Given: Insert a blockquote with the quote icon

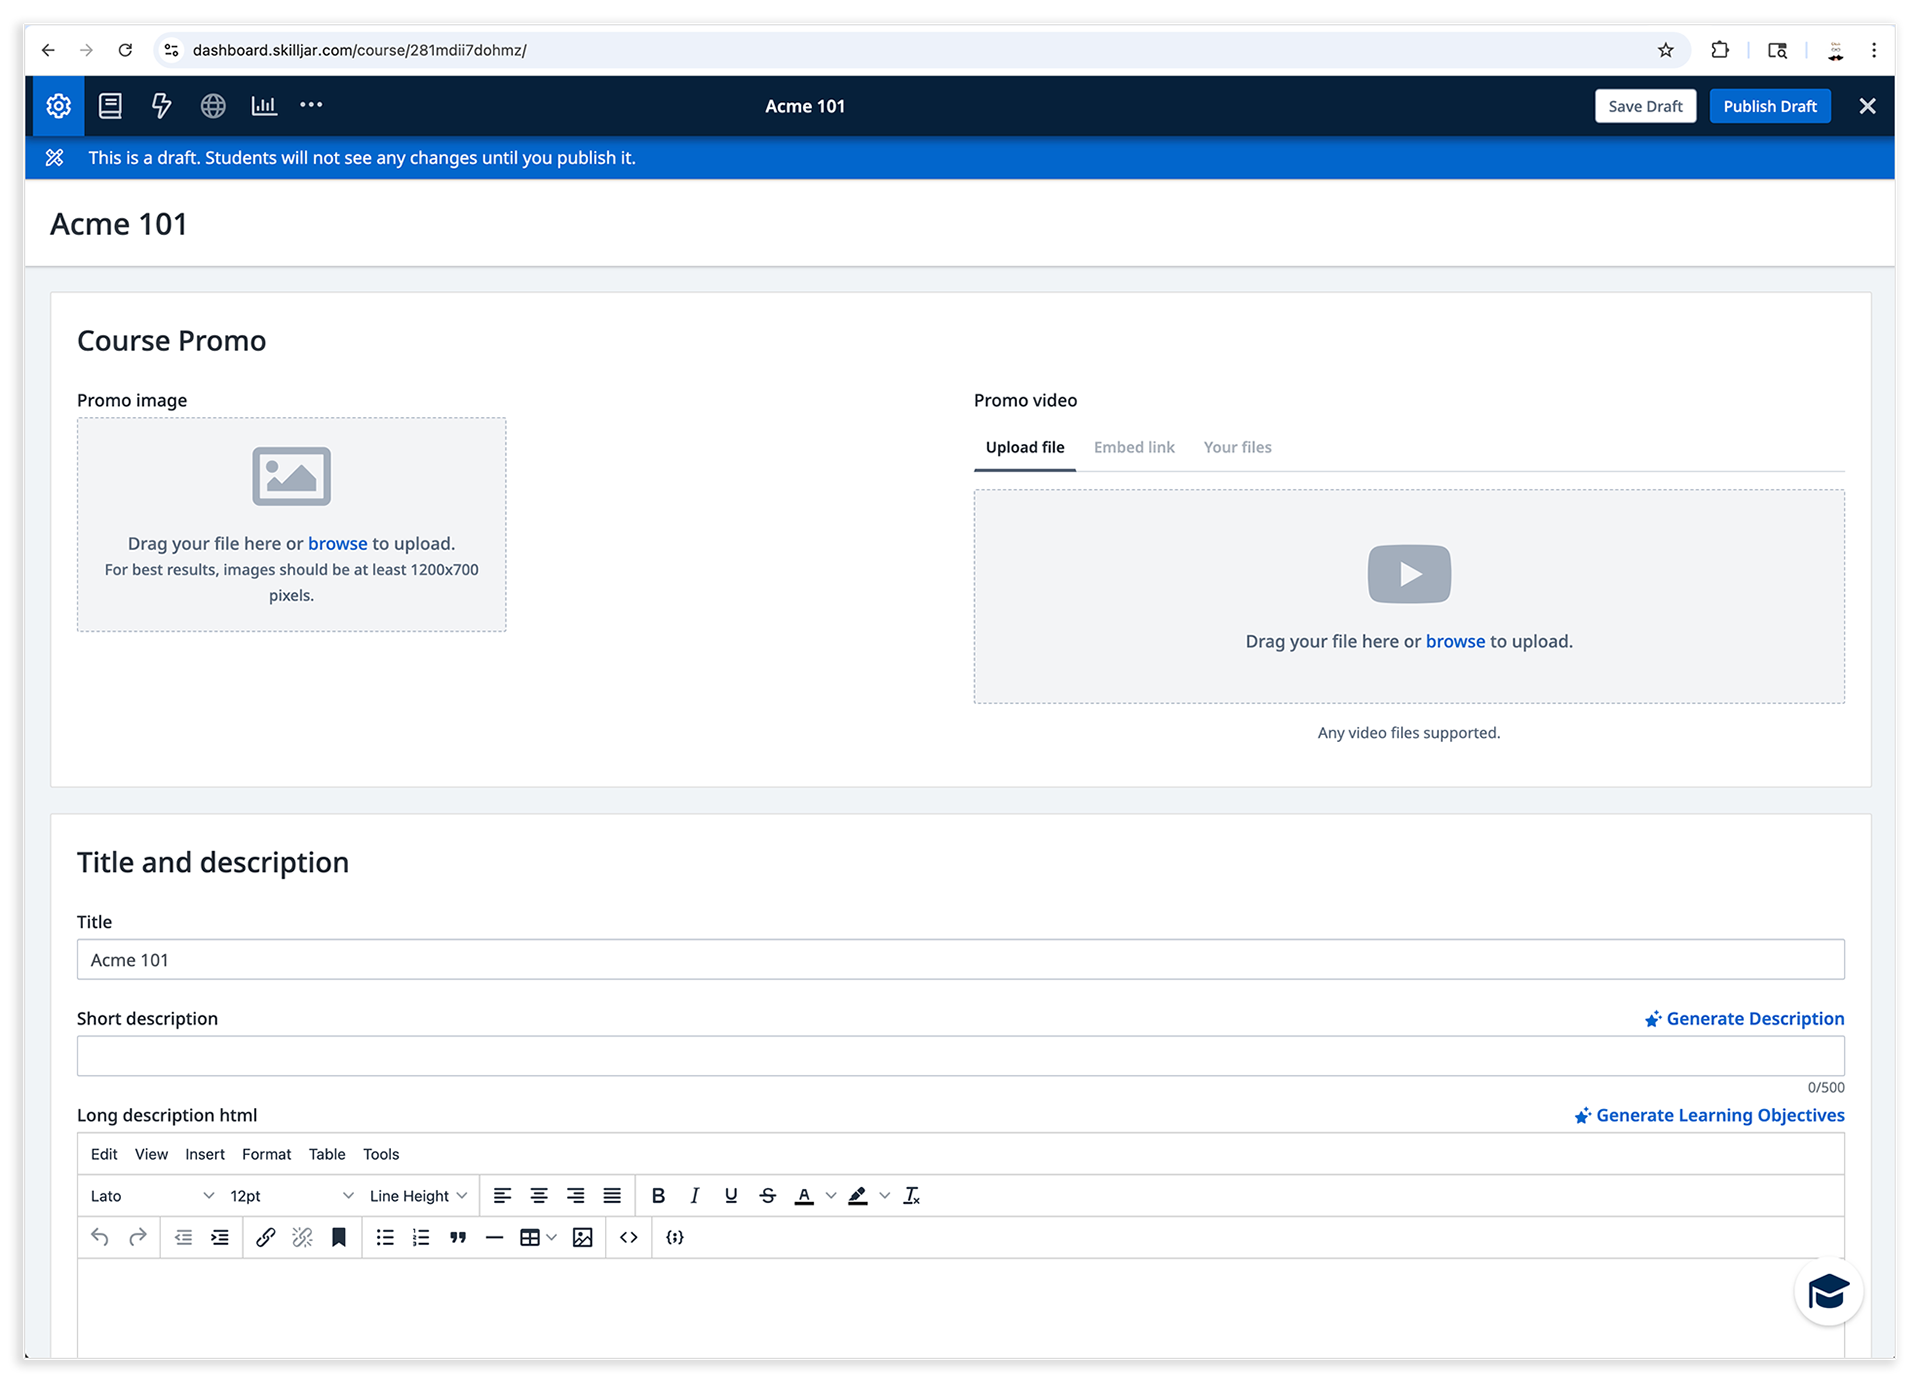Looking at the screenshot, I should (x=458, y=1238).
